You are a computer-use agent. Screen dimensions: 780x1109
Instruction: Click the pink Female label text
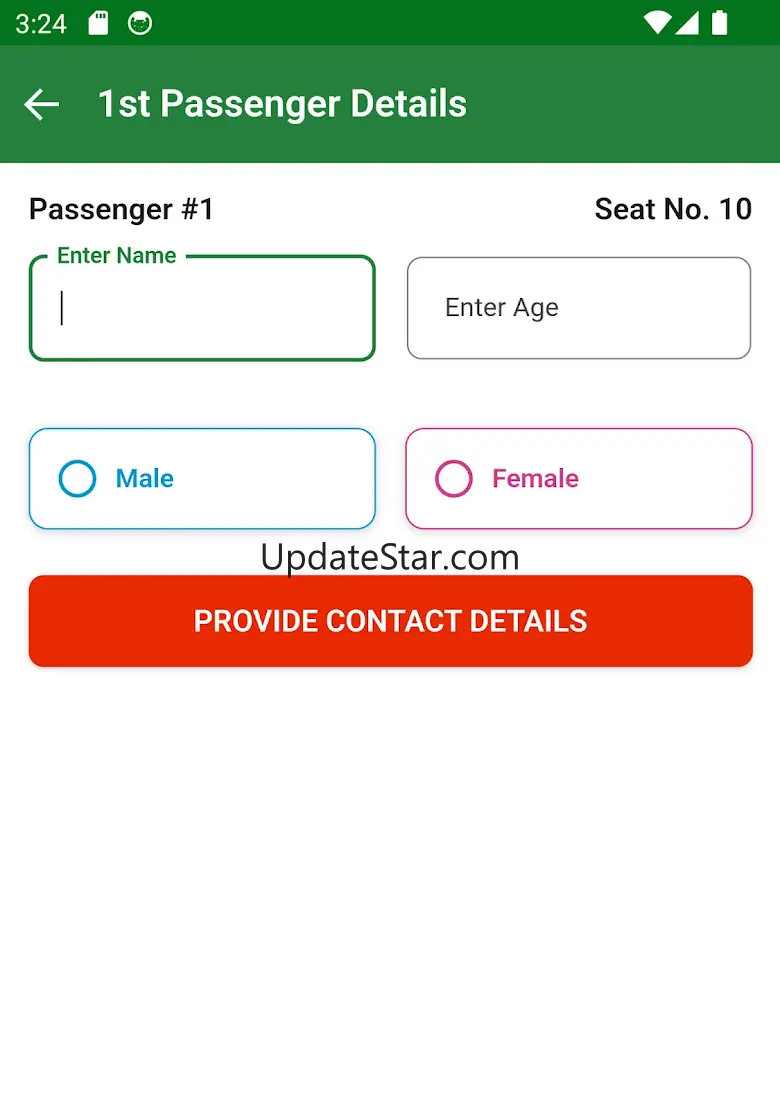tap(535, 479)
